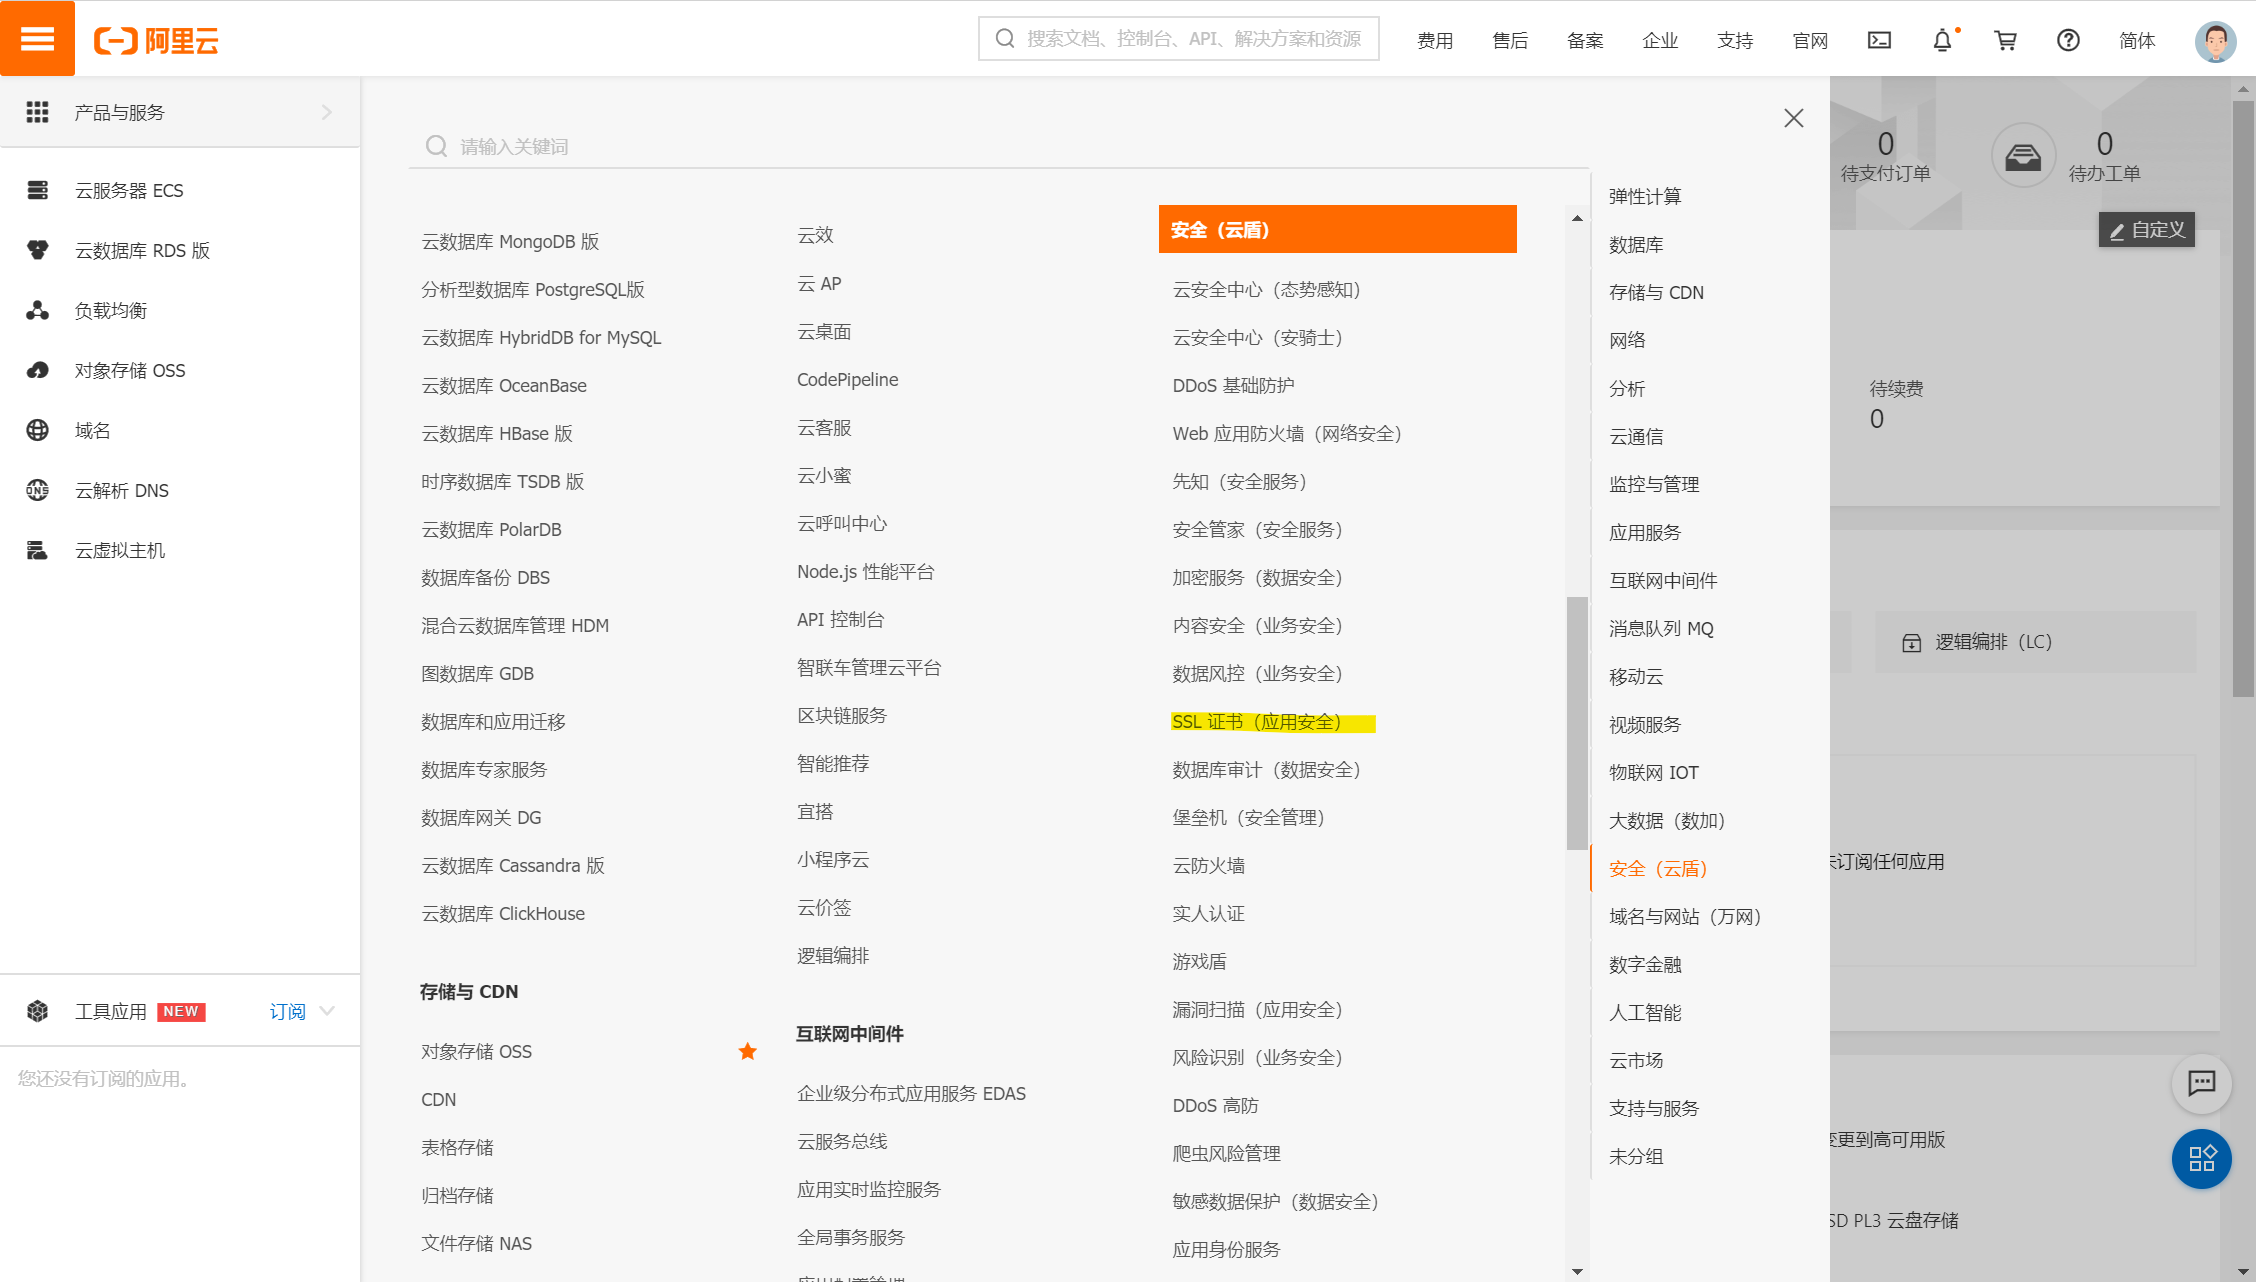Open the 企业 menu

click(x=1660, y=40)
